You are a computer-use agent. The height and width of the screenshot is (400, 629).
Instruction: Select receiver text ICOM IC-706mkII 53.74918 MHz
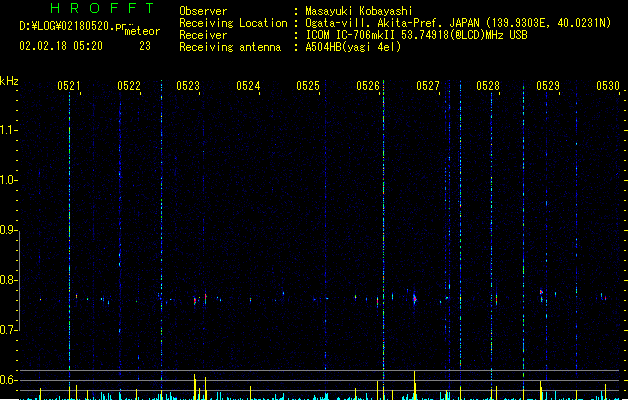[x=416, y=35]
